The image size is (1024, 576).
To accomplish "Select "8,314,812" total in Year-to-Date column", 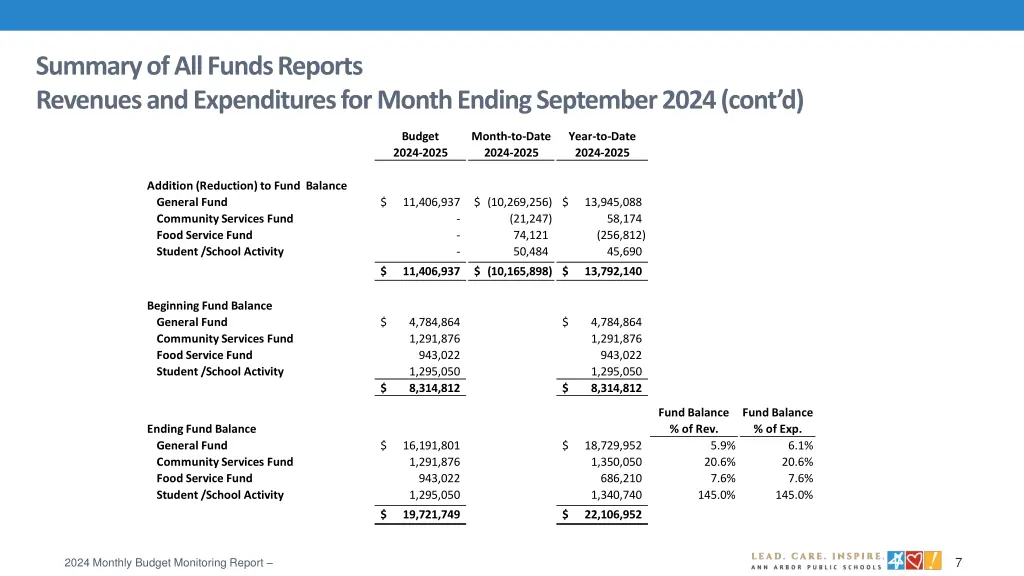I will point(616,388).
